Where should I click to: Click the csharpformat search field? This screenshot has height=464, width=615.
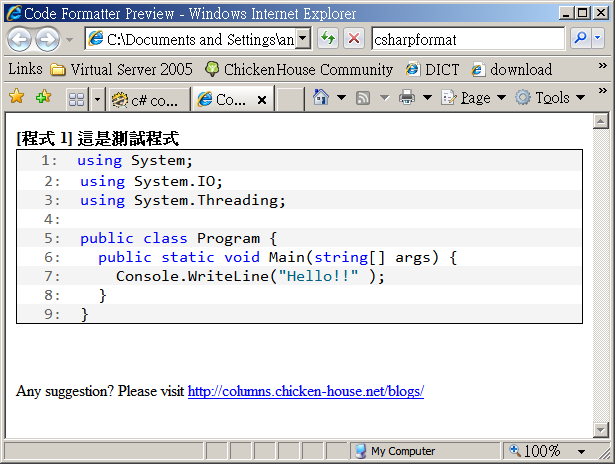pyautogui.click(x=467, y=39)
